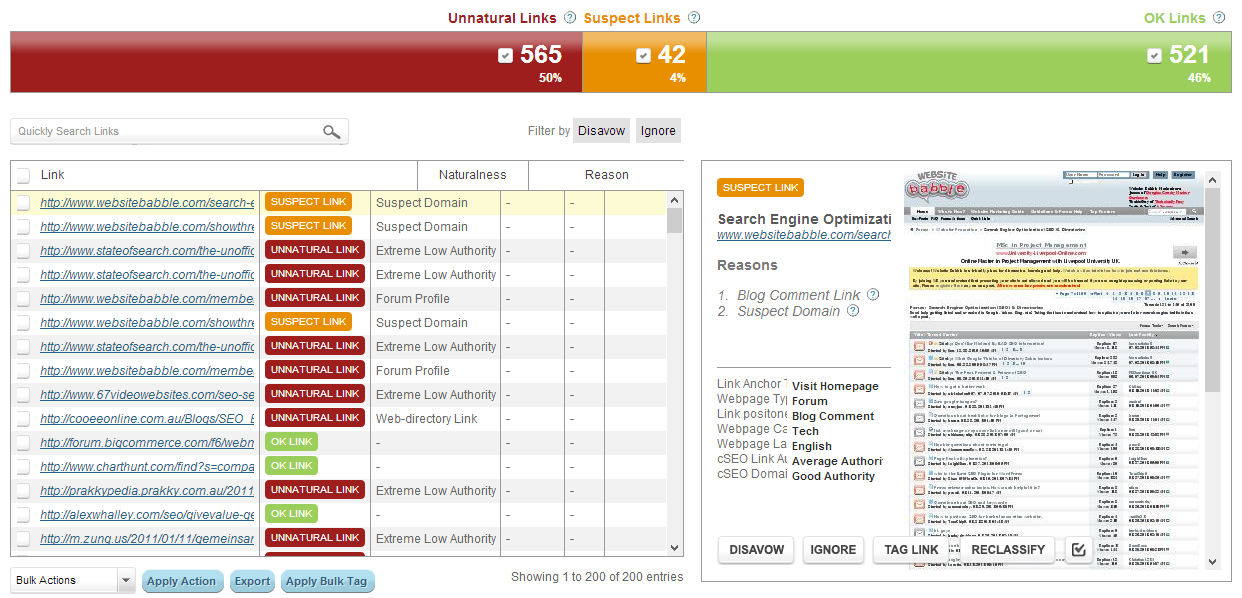Click the link table scrollbar down arrow

(x=675, y=548)
